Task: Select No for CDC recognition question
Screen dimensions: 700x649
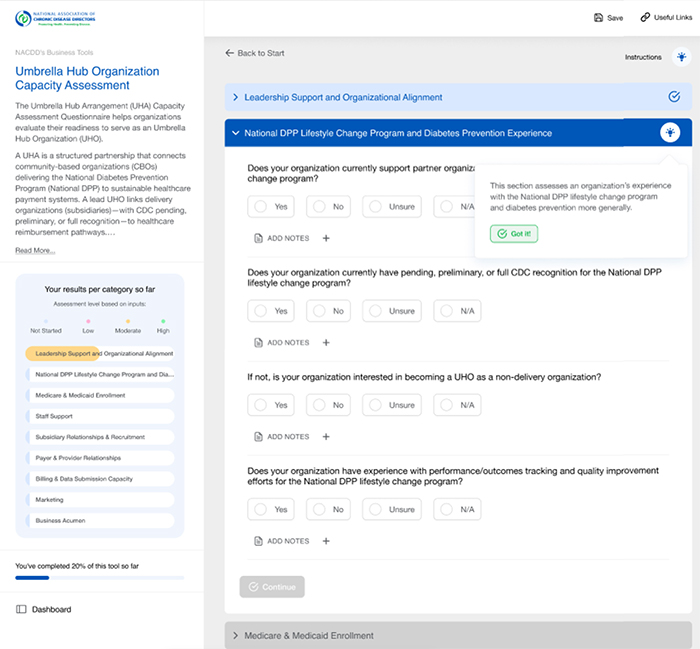Action: pyautogui.click(x=328, y=311)
